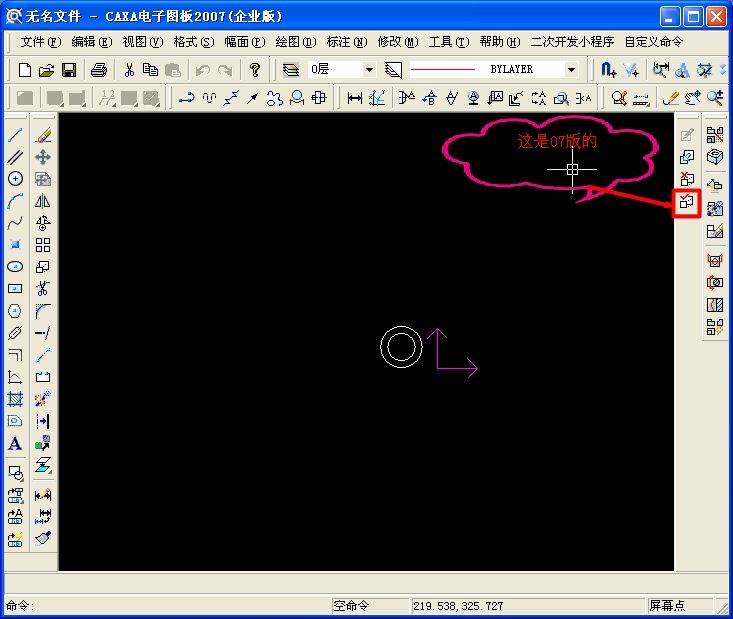Click the linear dimension icon
Viewport: 733px width, 619px height.
355,98
